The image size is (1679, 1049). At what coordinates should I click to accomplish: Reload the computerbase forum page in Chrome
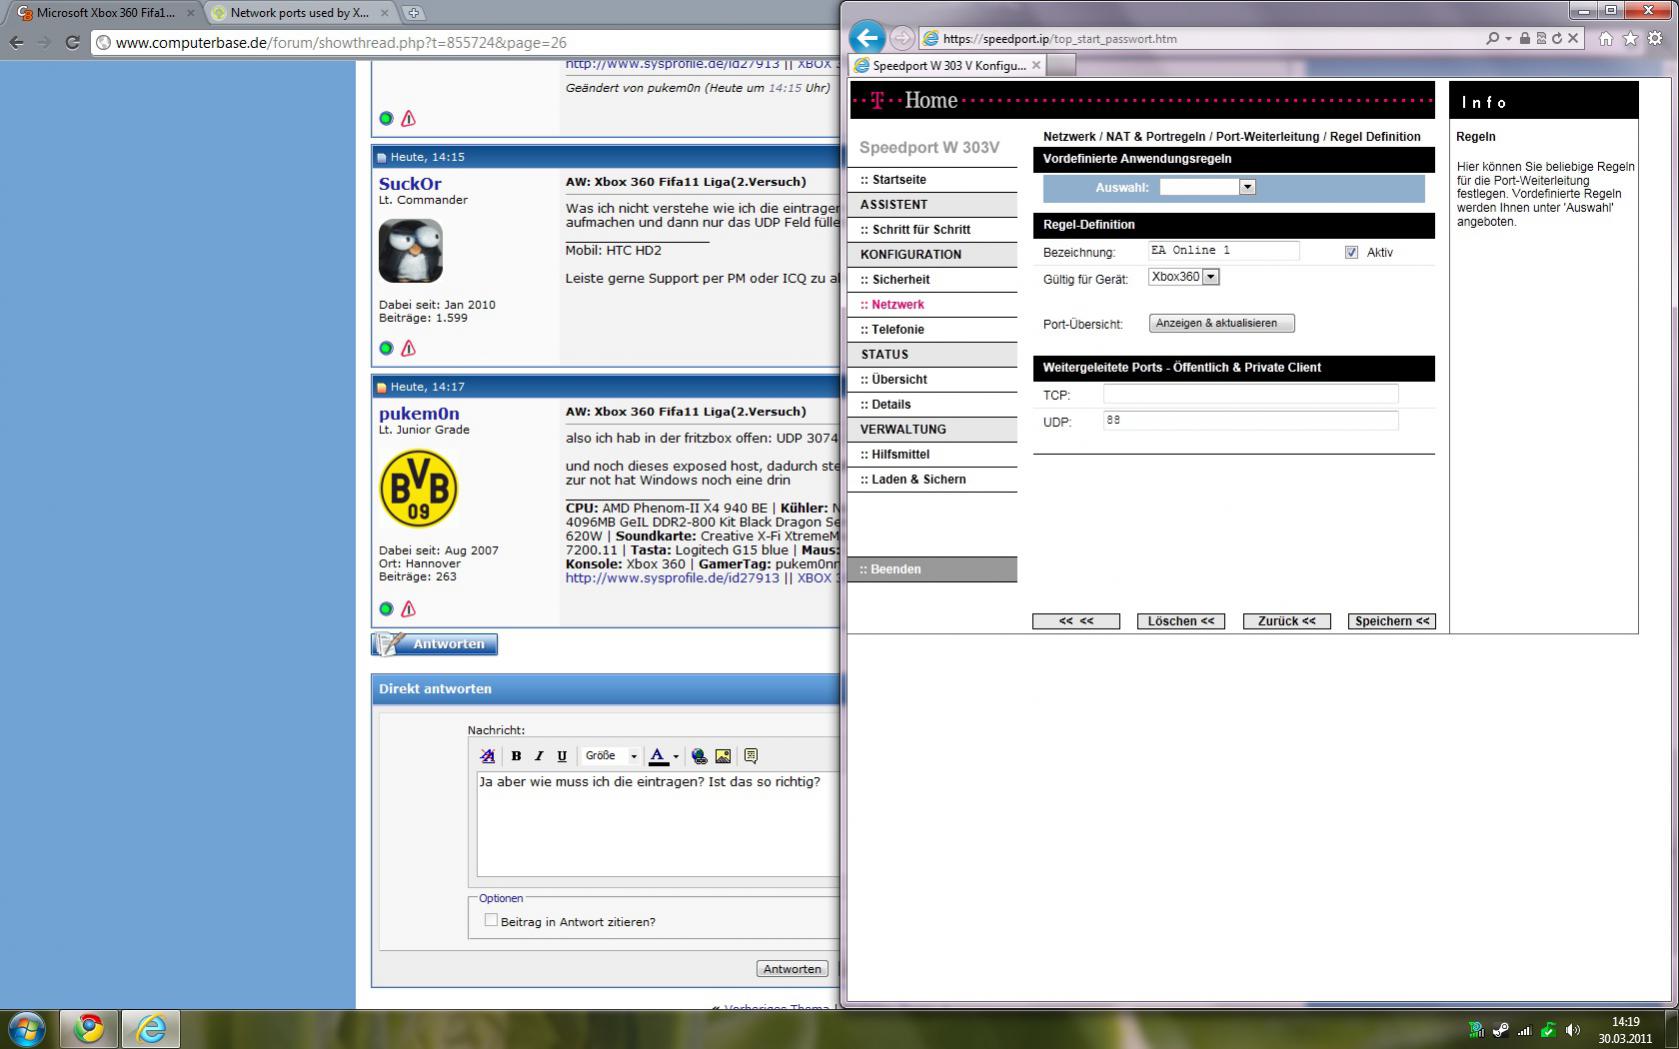click(72, 42)
